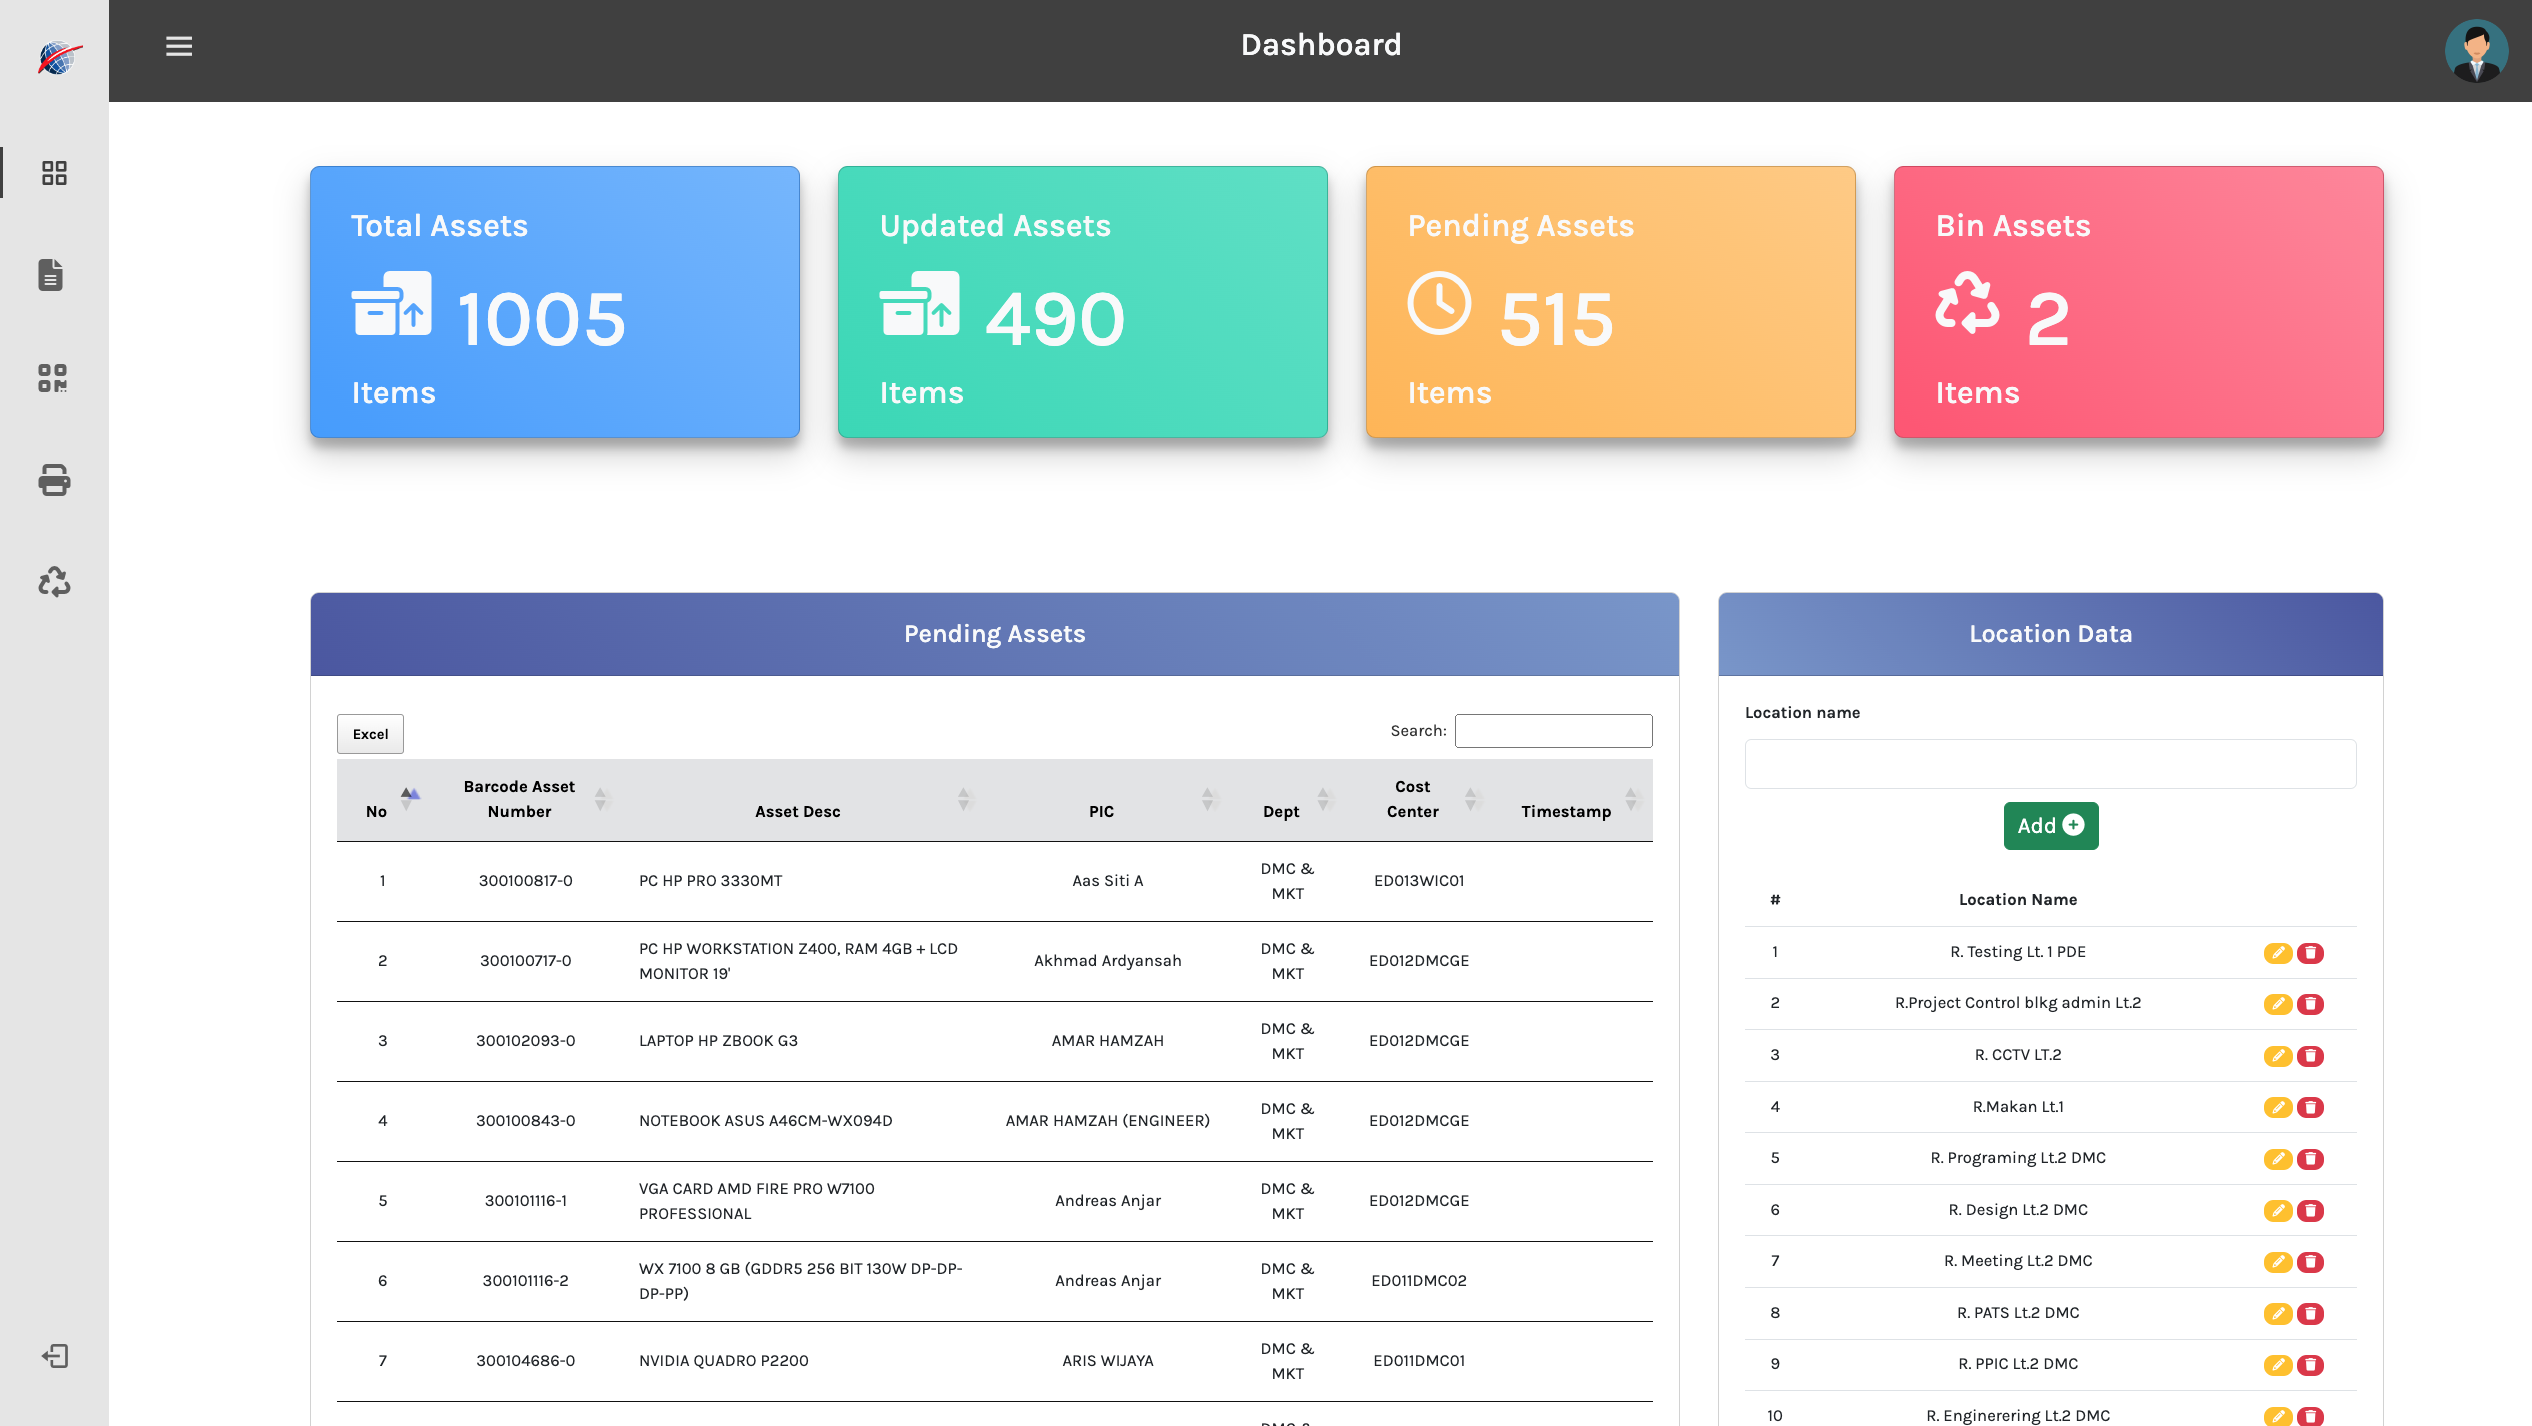Edit location R.Project Control blkg admin Lt.2
Screen dimensions: 2532x1426
[x=2278, y=1004]
